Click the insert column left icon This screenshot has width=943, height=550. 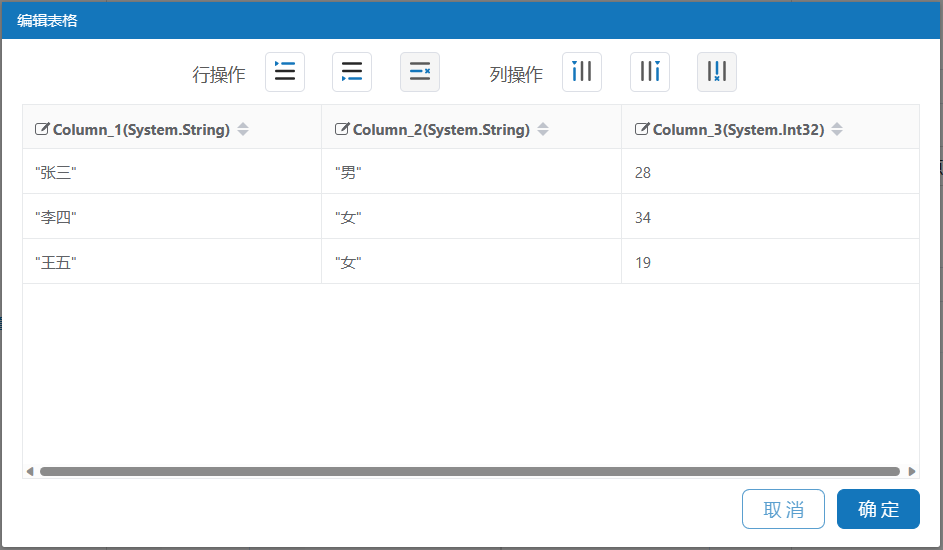(582, 72)
